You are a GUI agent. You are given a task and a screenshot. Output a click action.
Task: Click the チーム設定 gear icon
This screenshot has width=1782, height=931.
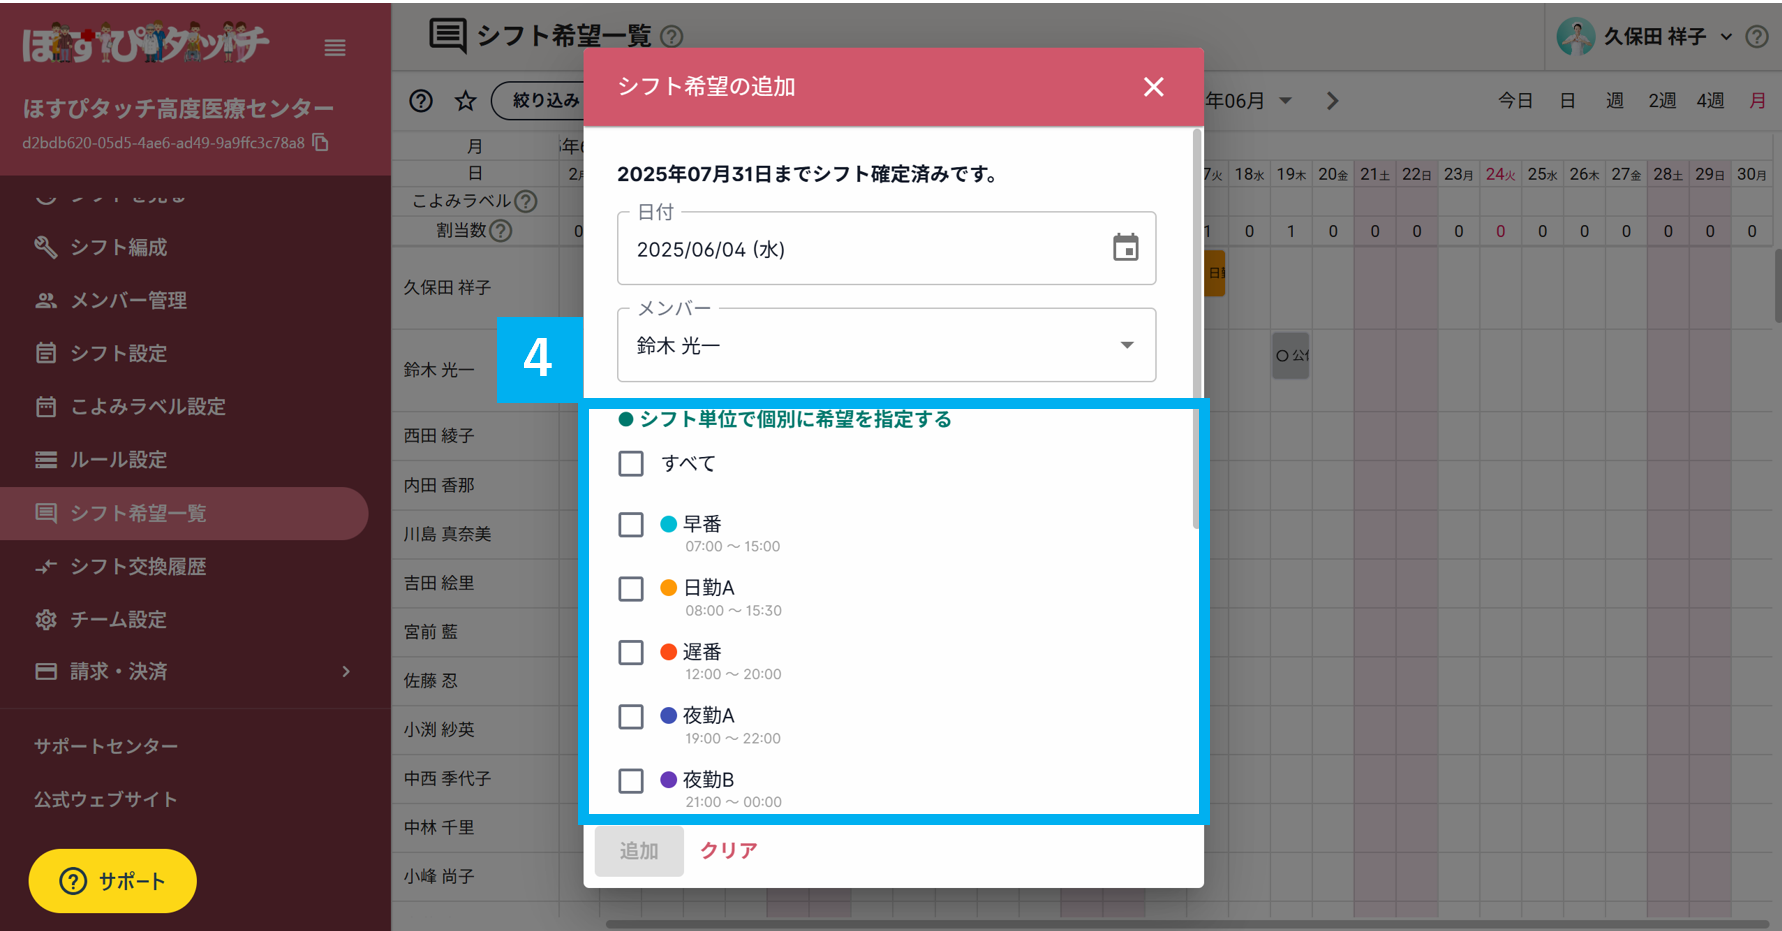click(x=46, y=619)
